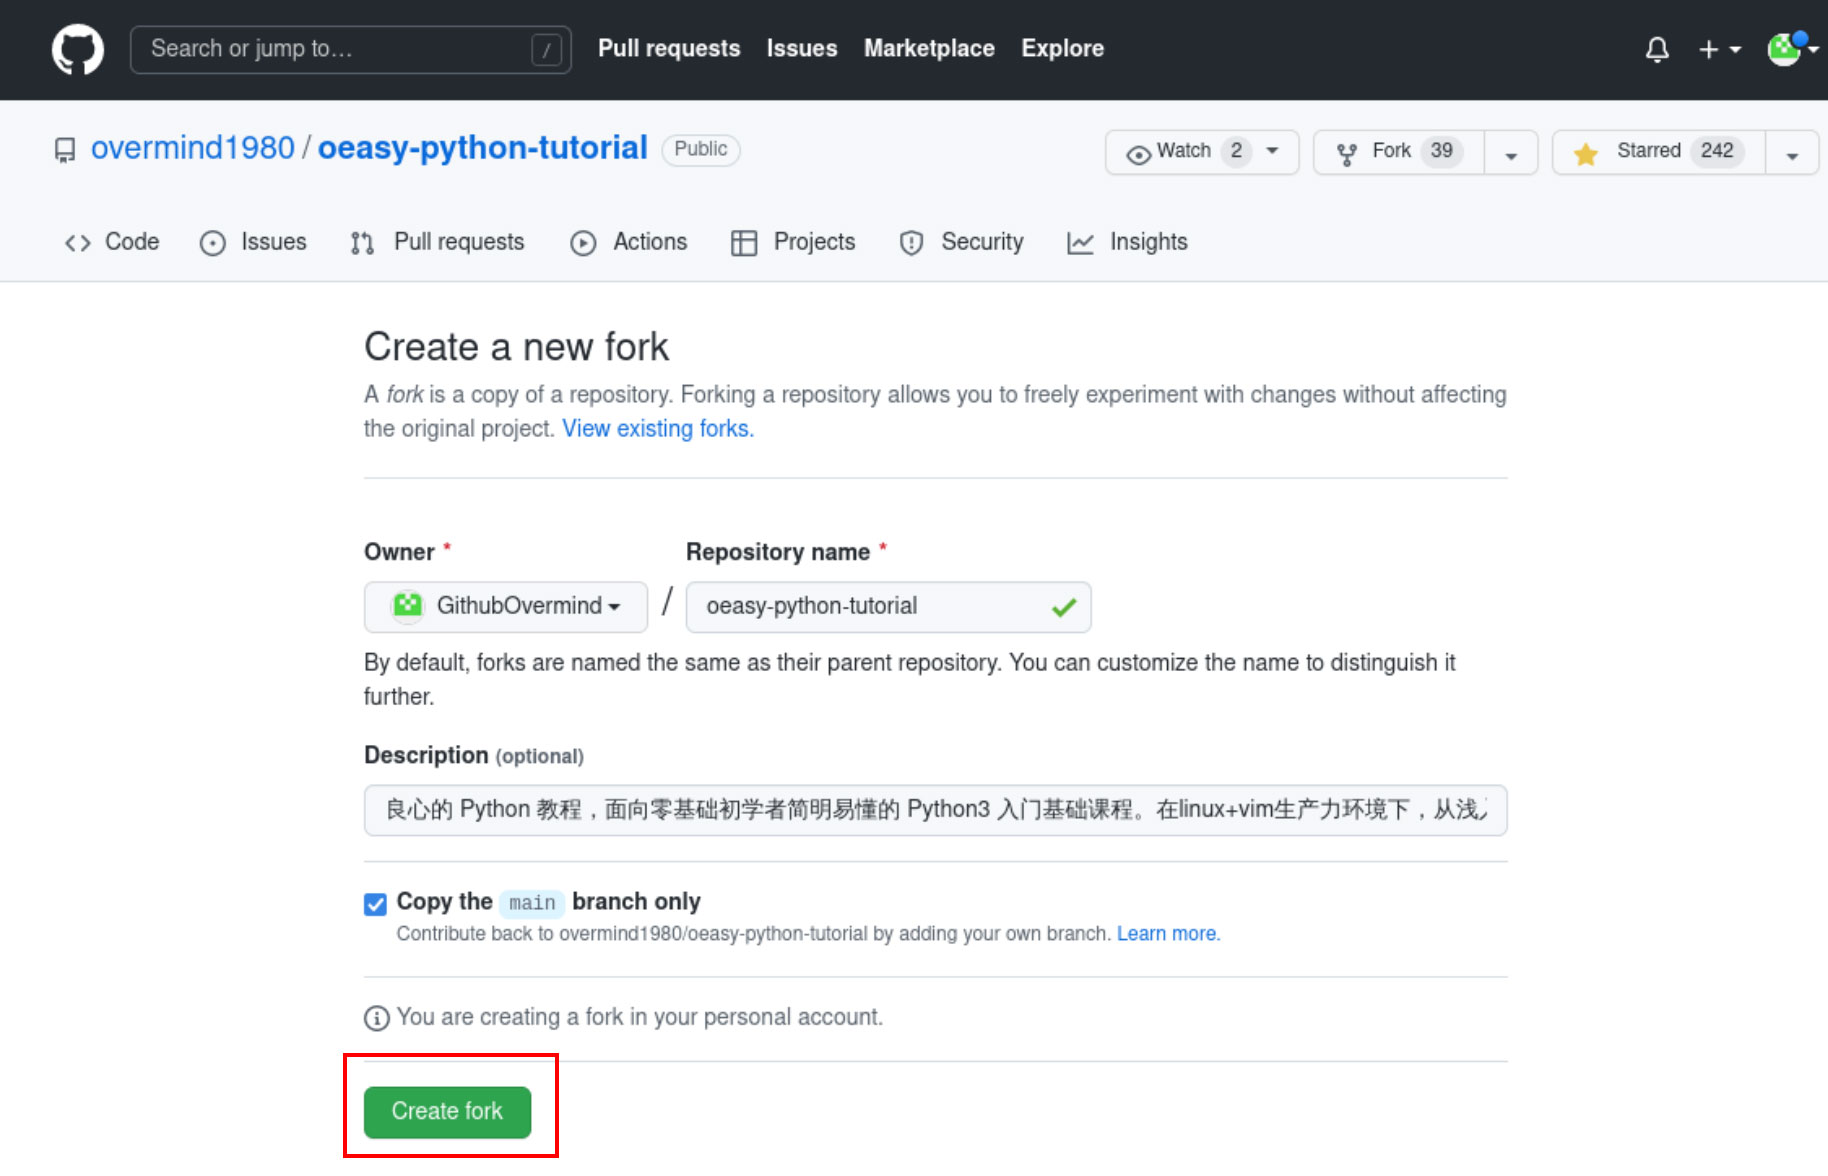Image resolution: width=1828 pixels, height=1176 pixels.
Task: Open the Learn more link
Action: click(x=1168, y=933)
